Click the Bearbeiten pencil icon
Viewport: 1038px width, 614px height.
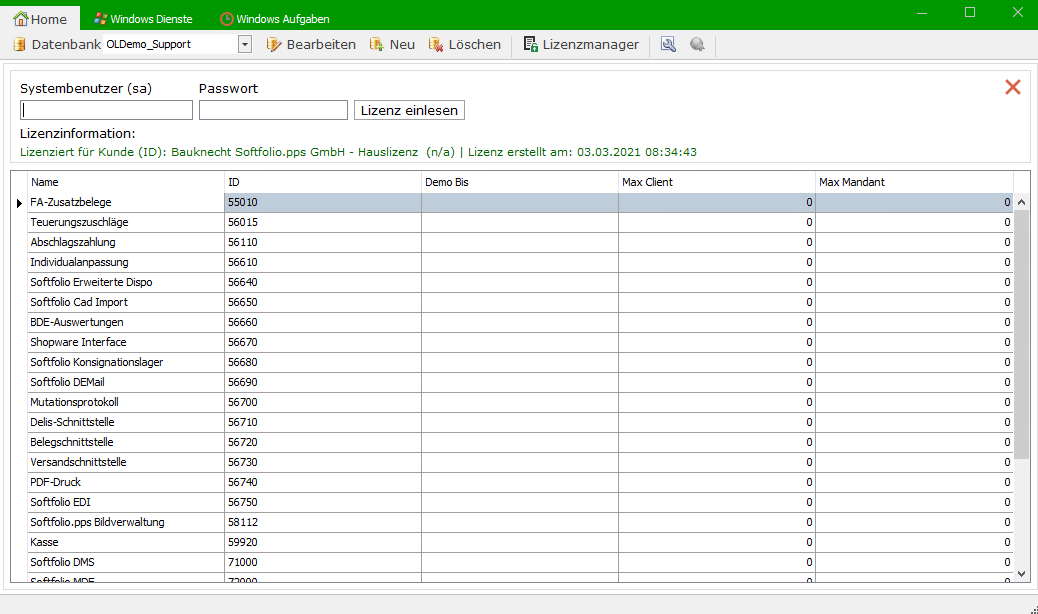point(275,45)
